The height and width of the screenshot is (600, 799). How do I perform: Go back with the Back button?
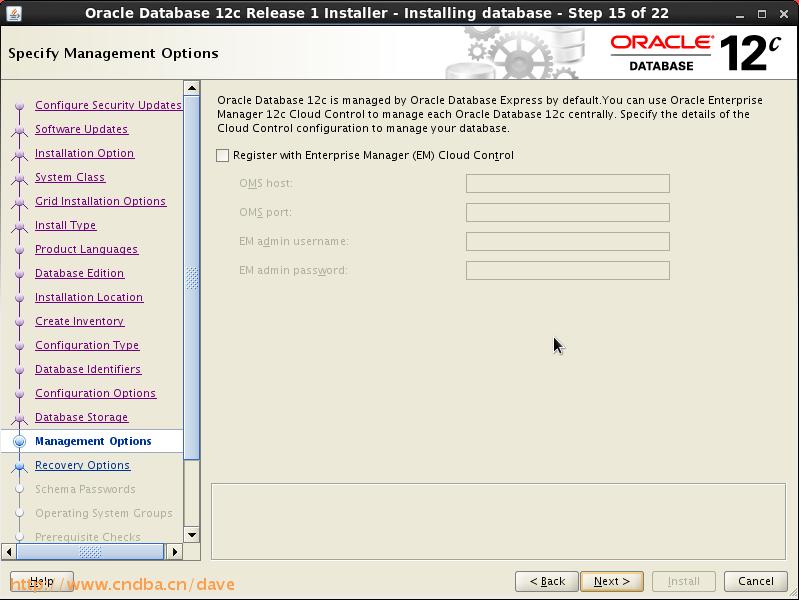(x=547, y=581)
